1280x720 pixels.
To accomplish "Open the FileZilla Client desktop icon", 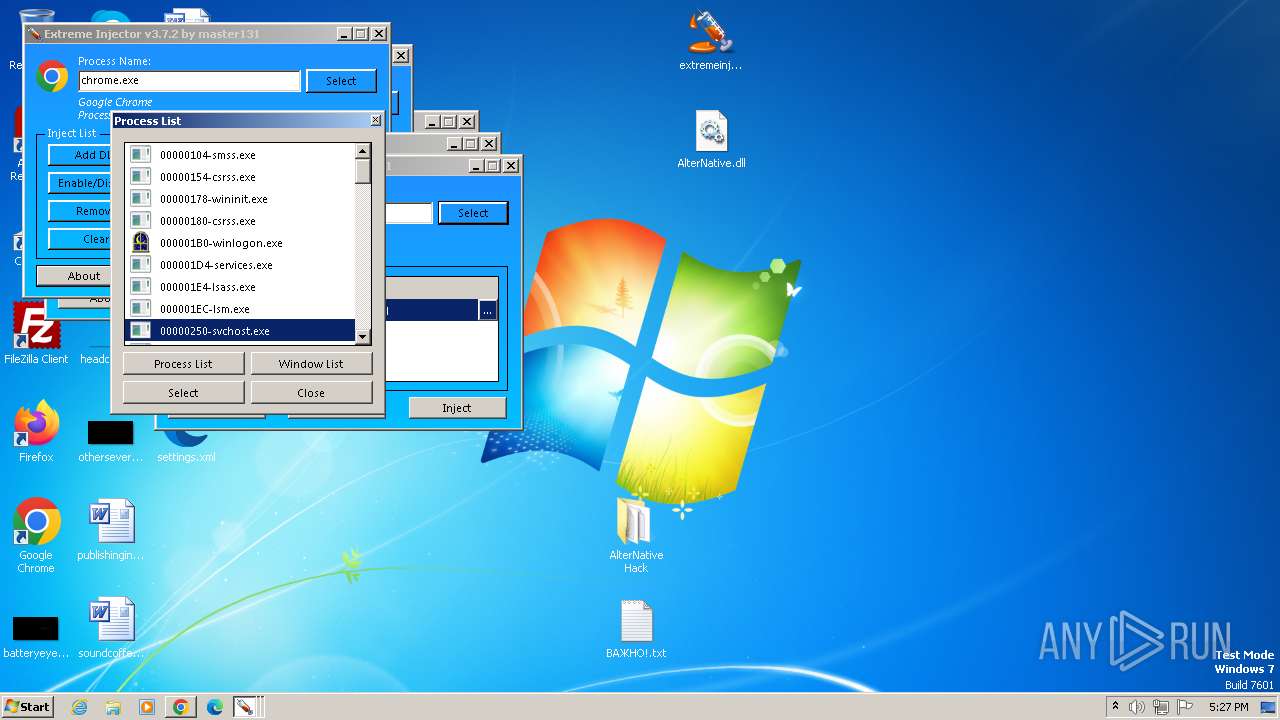I will (36, 334).
